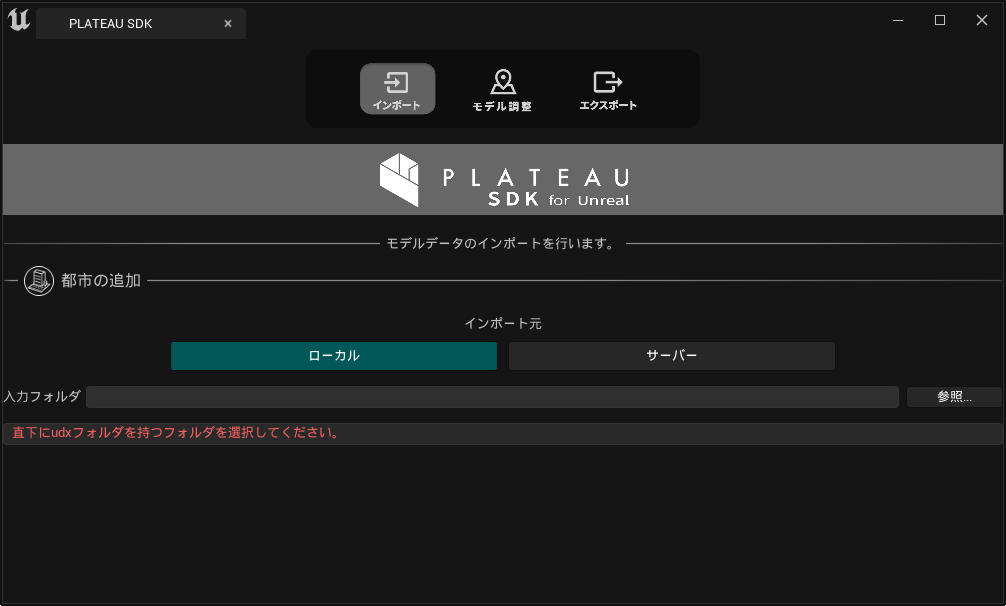Choose サーバー as import source
1006x606 pixels.
pyautogui.click(x=672, y=356)
